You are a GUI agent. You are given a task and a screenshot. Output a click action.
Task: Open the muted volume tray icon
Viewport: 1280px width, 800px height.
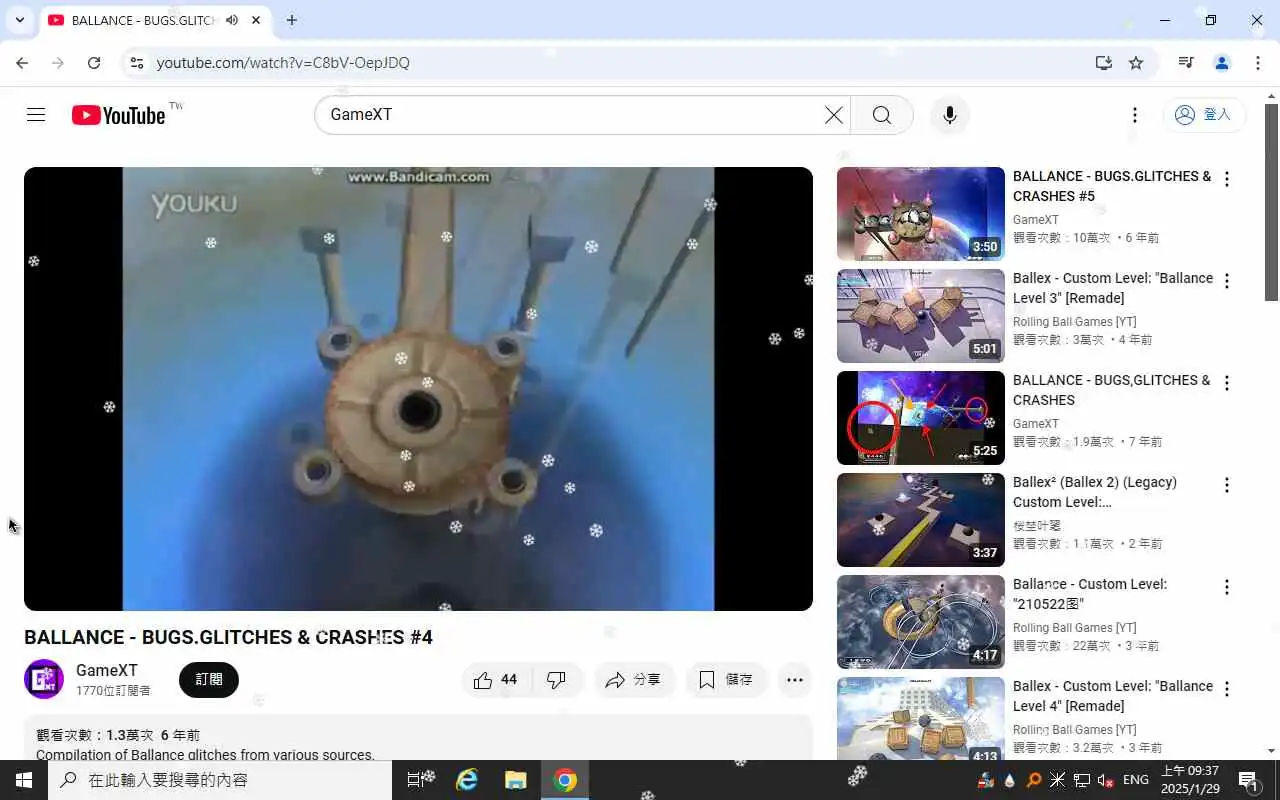(1106, 780)
